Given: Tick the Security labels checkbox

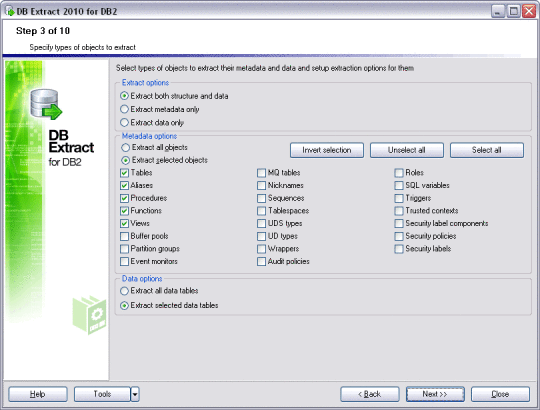Looking at the screenshot, I should pyautogui.click(x=399, y=249).
